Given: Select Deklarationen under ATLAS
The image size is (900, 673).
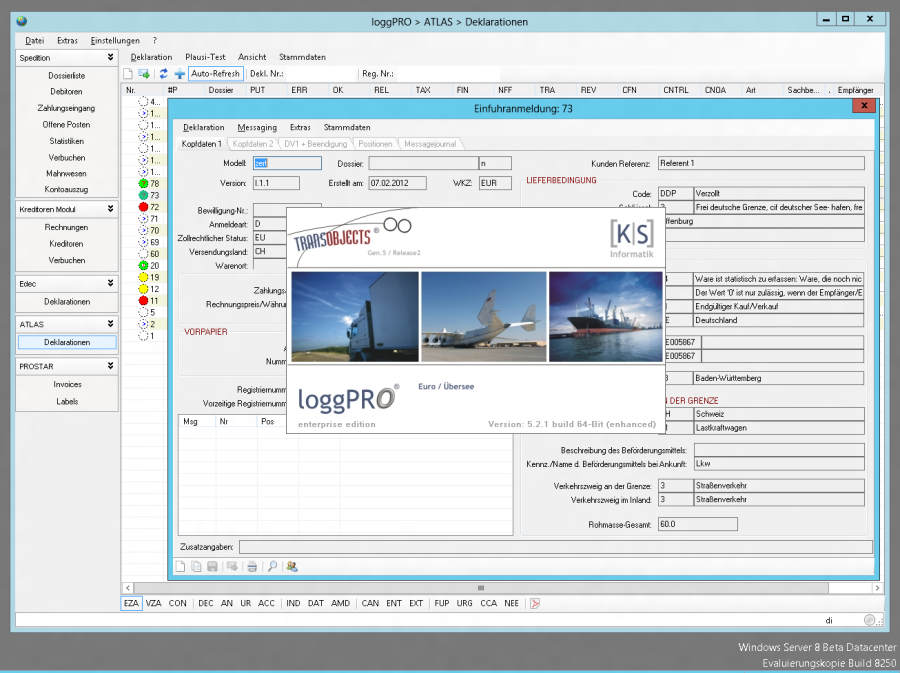Looking at the screenshot, I should (67, 342).
